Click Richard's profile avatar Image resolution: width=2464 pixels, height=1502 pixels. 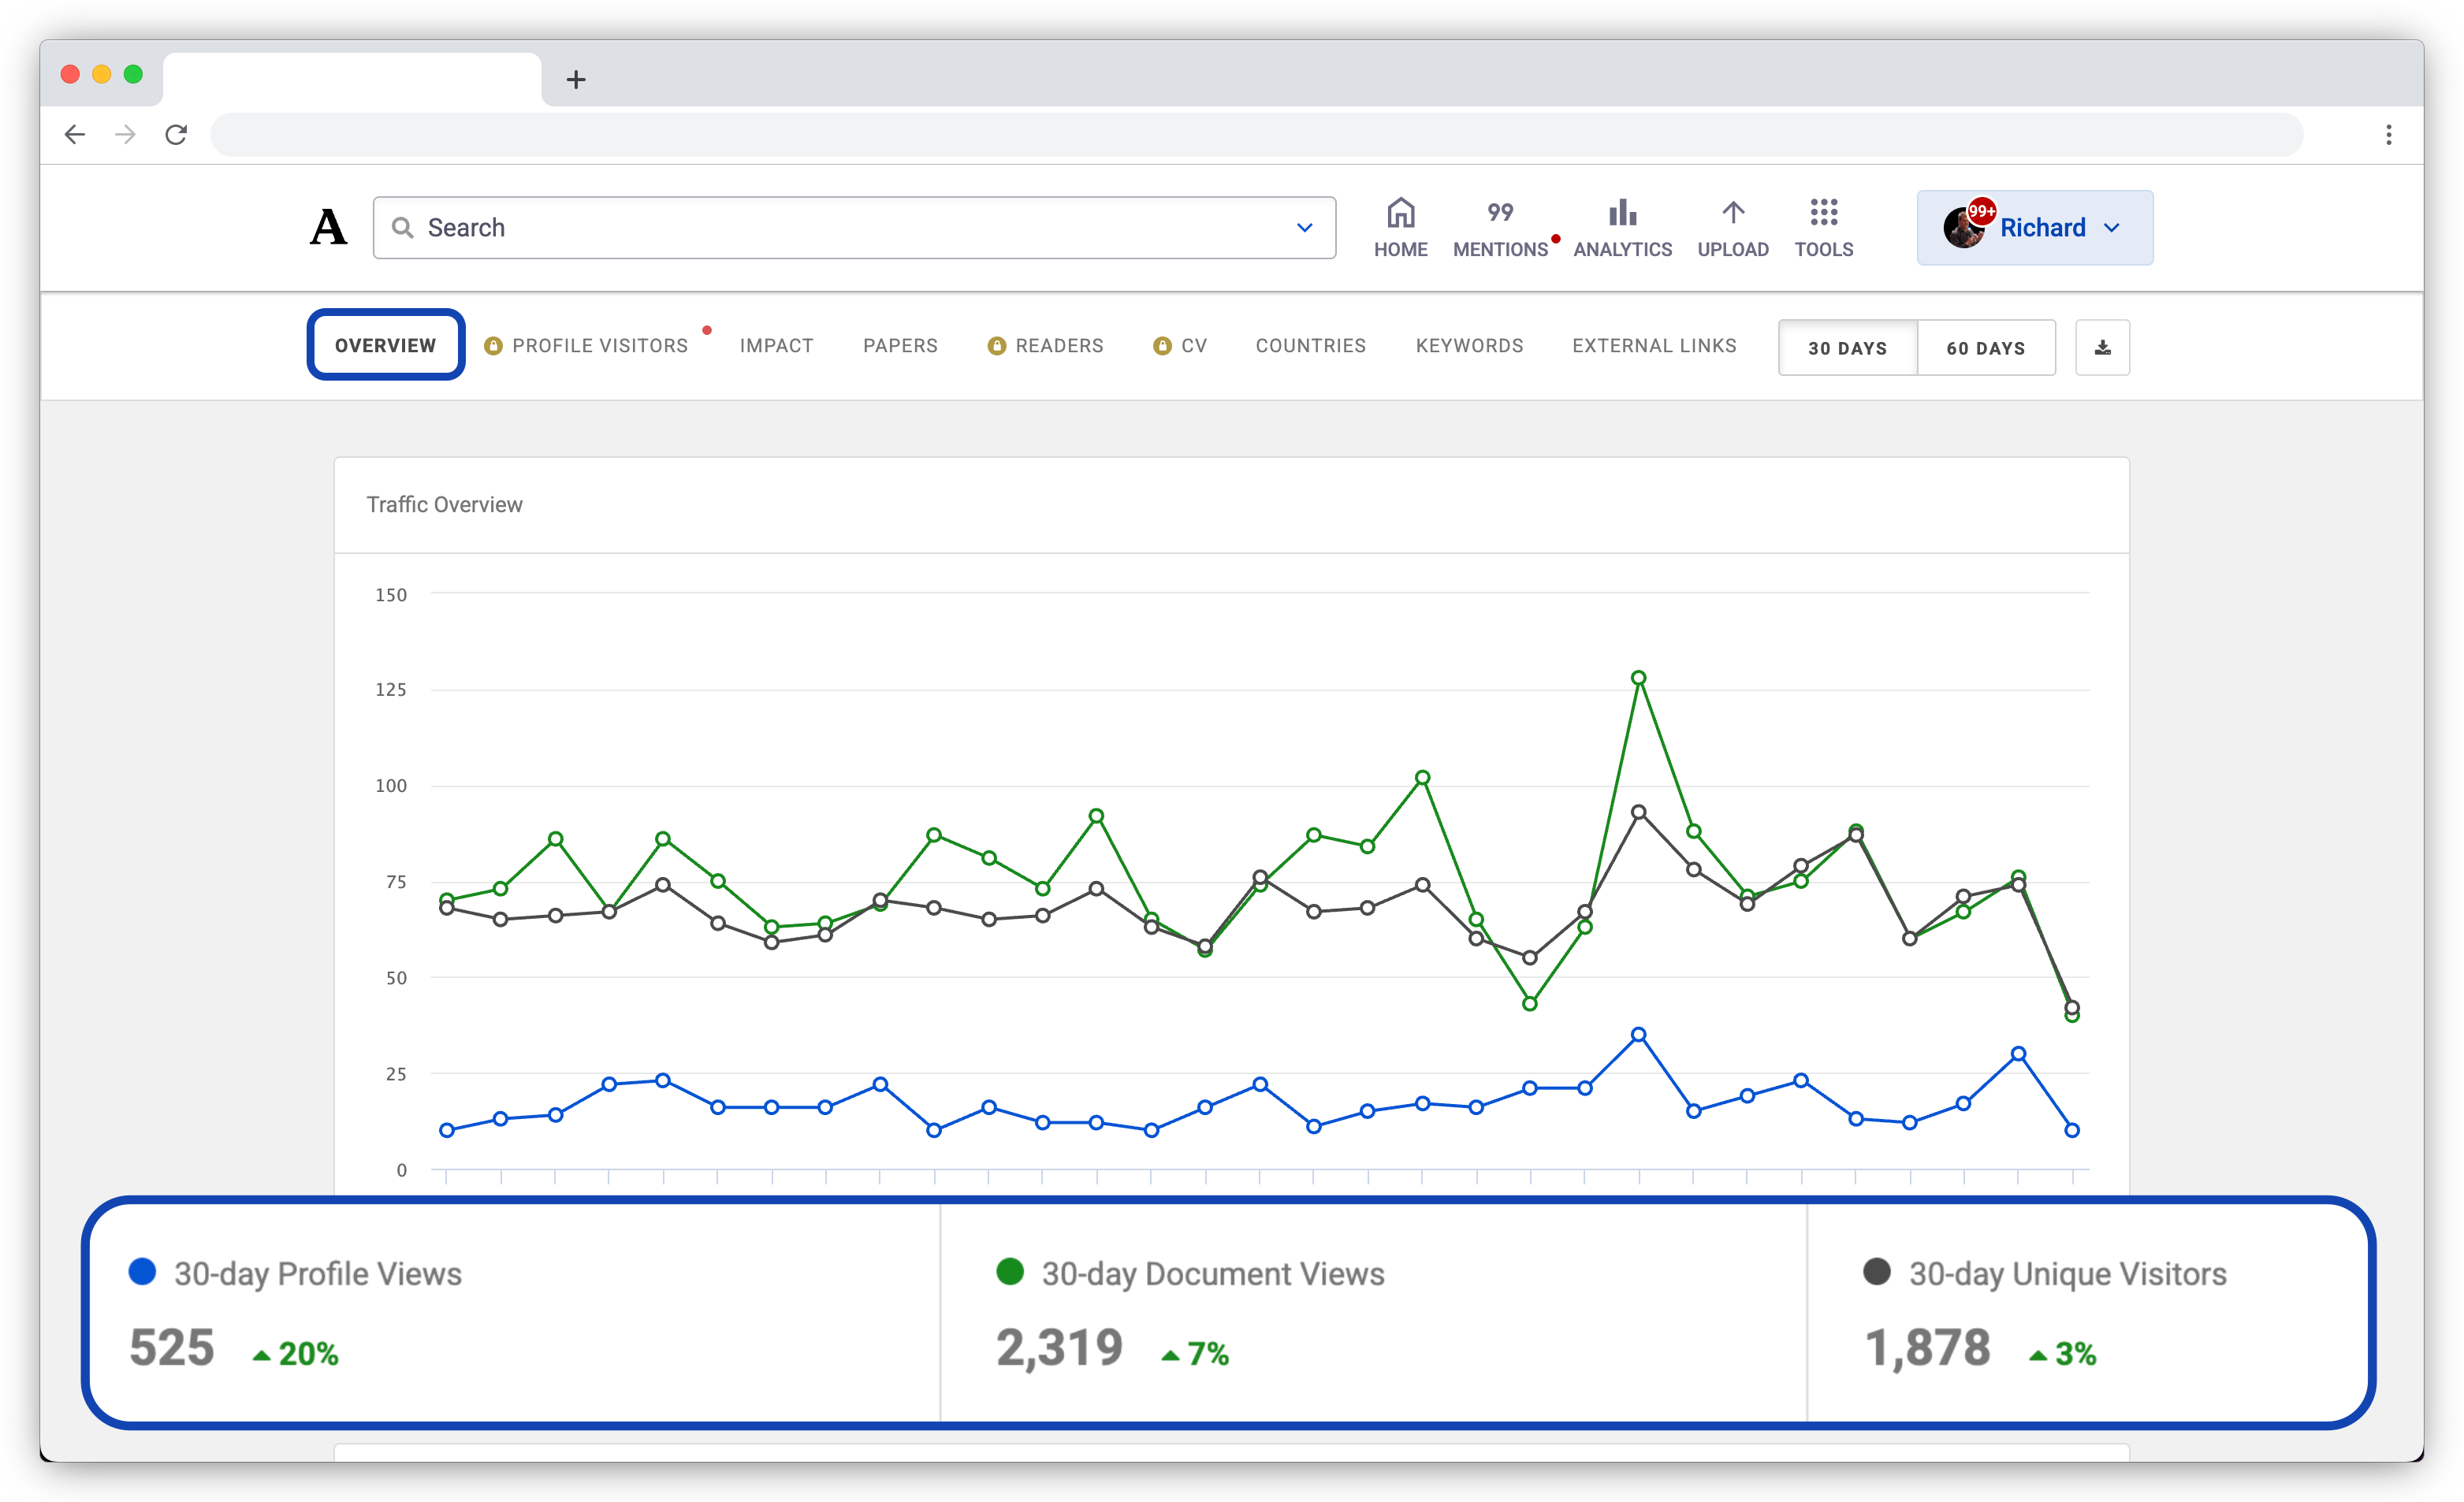point(1962,229)
